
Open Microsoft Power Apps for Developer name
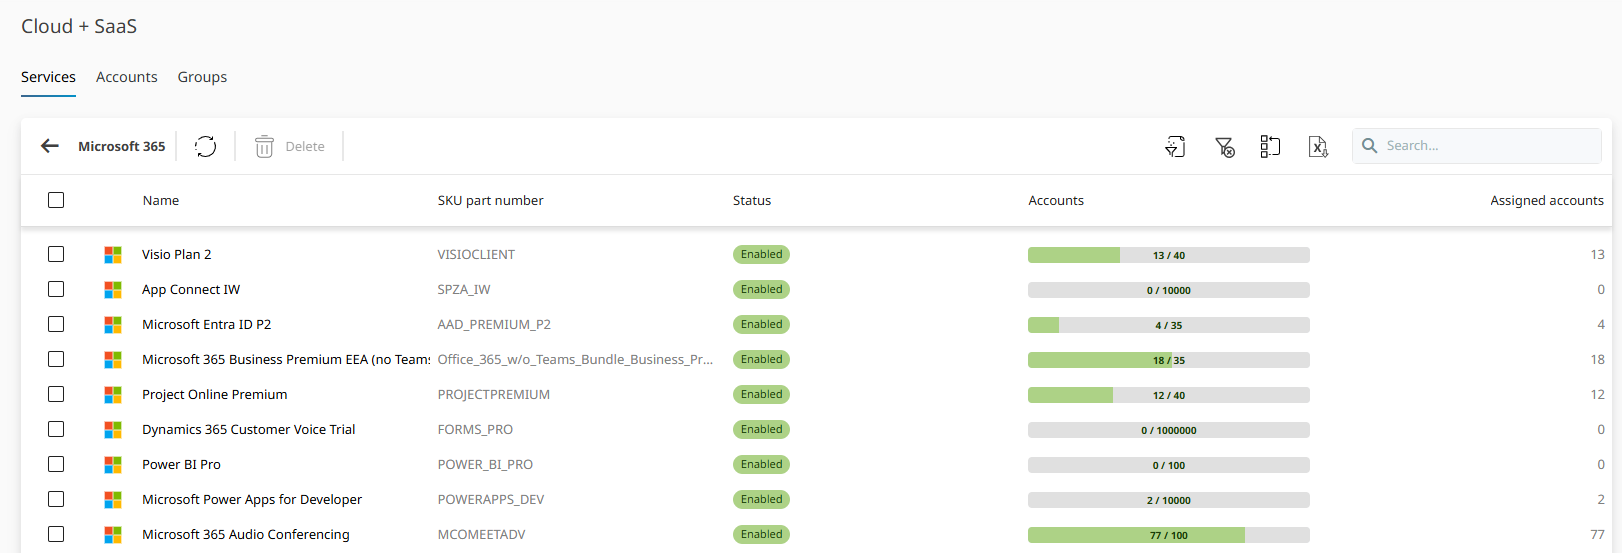(252, 499)
